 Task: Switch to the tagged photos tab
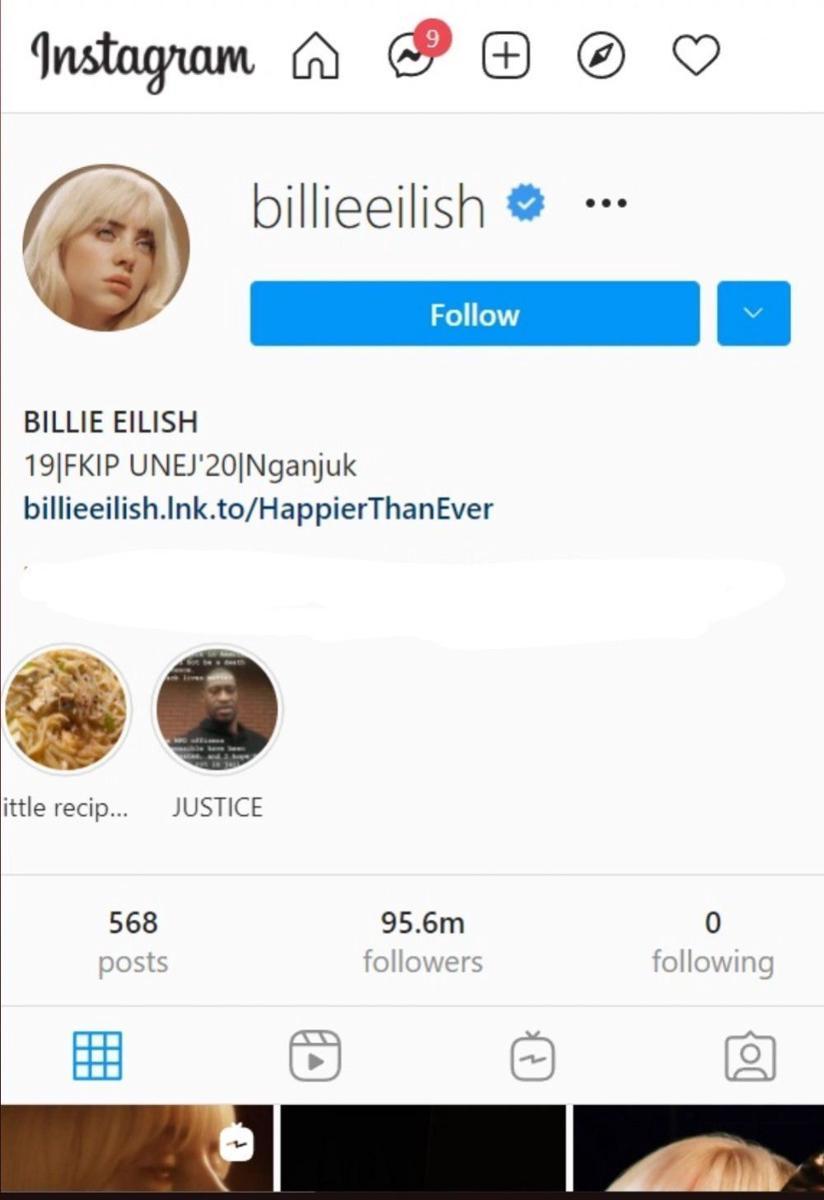750,1056
